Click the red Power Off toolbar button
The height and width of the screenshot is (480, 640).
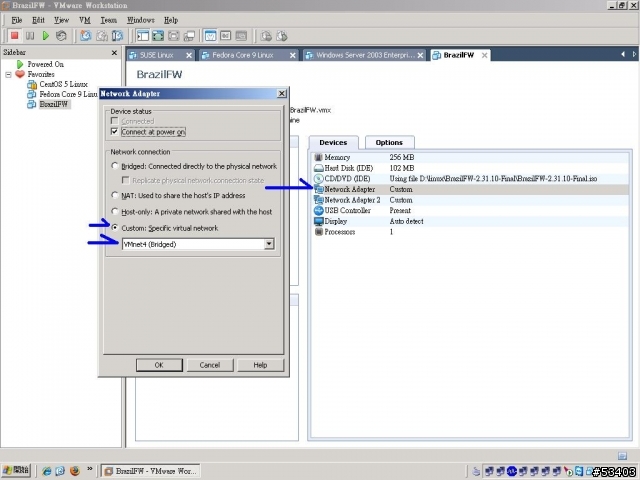14,36
